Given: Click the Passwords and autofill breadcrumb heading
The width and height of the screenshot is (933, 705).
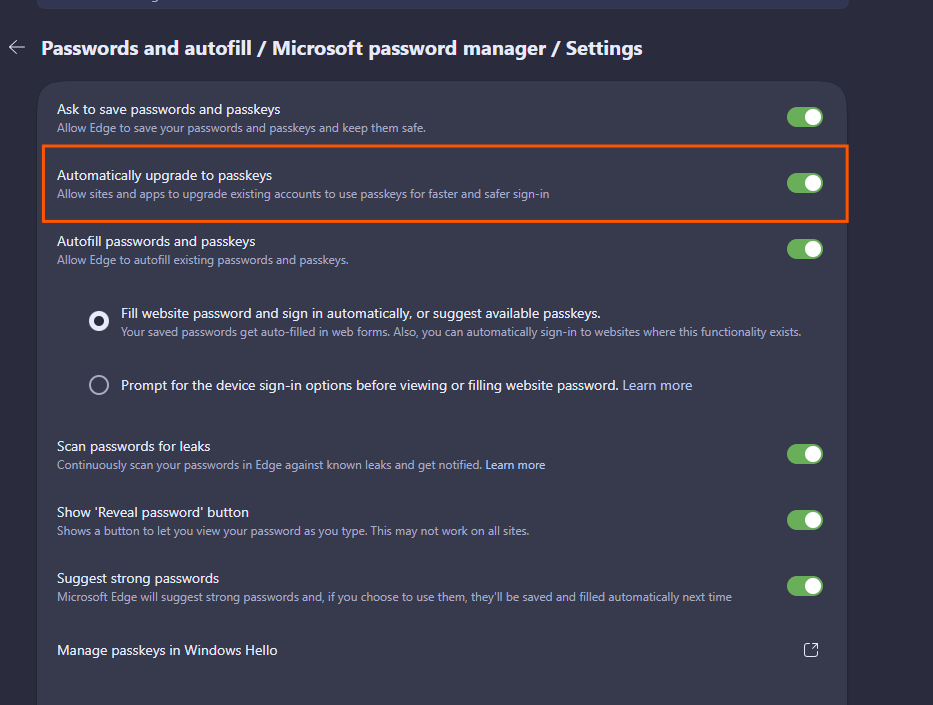Looking at the screenshot, I should click(x=146, y=48).
